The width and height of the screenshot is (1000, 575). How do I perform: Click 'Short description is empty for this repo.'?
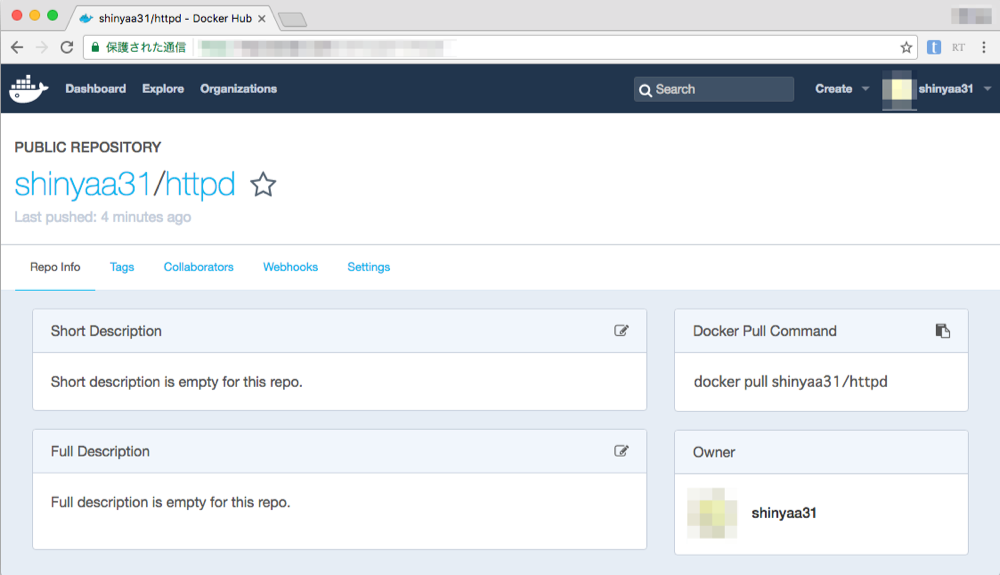tap(177, 382)
